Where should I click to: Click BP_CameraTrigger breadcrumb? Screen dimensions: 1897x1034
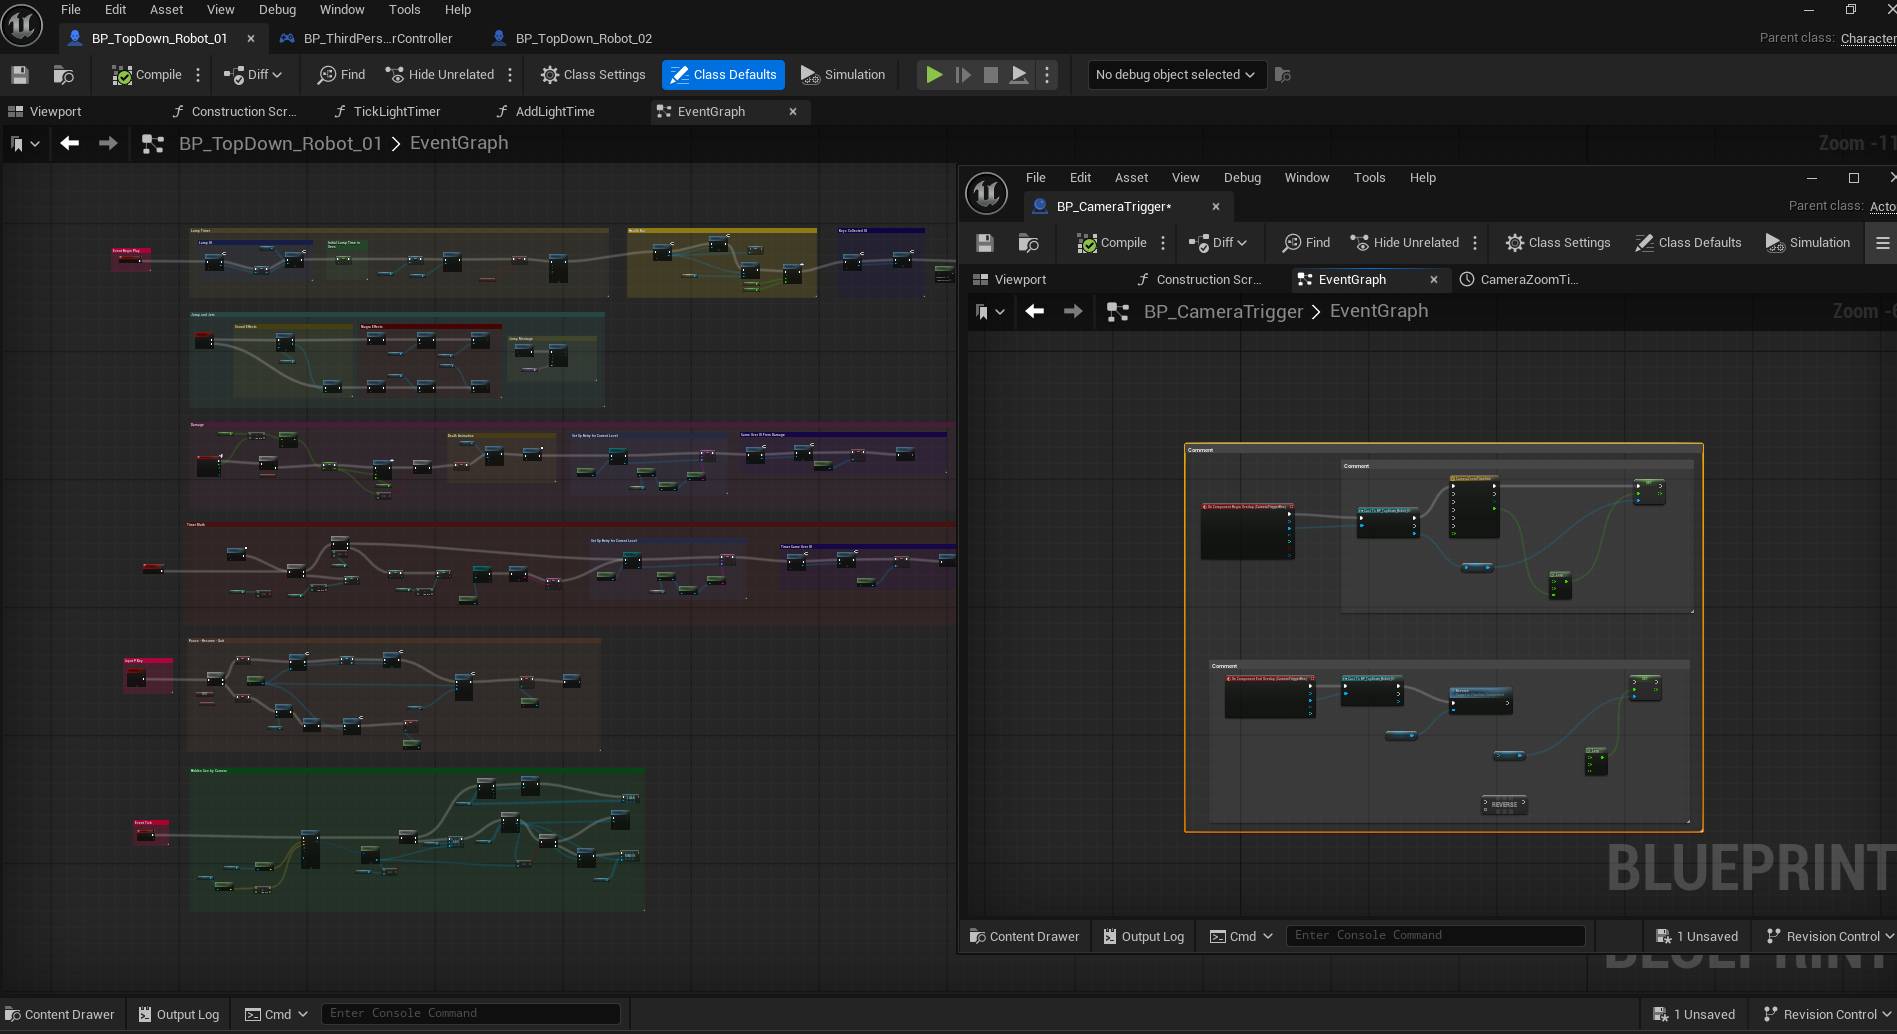click(1223, 311)
